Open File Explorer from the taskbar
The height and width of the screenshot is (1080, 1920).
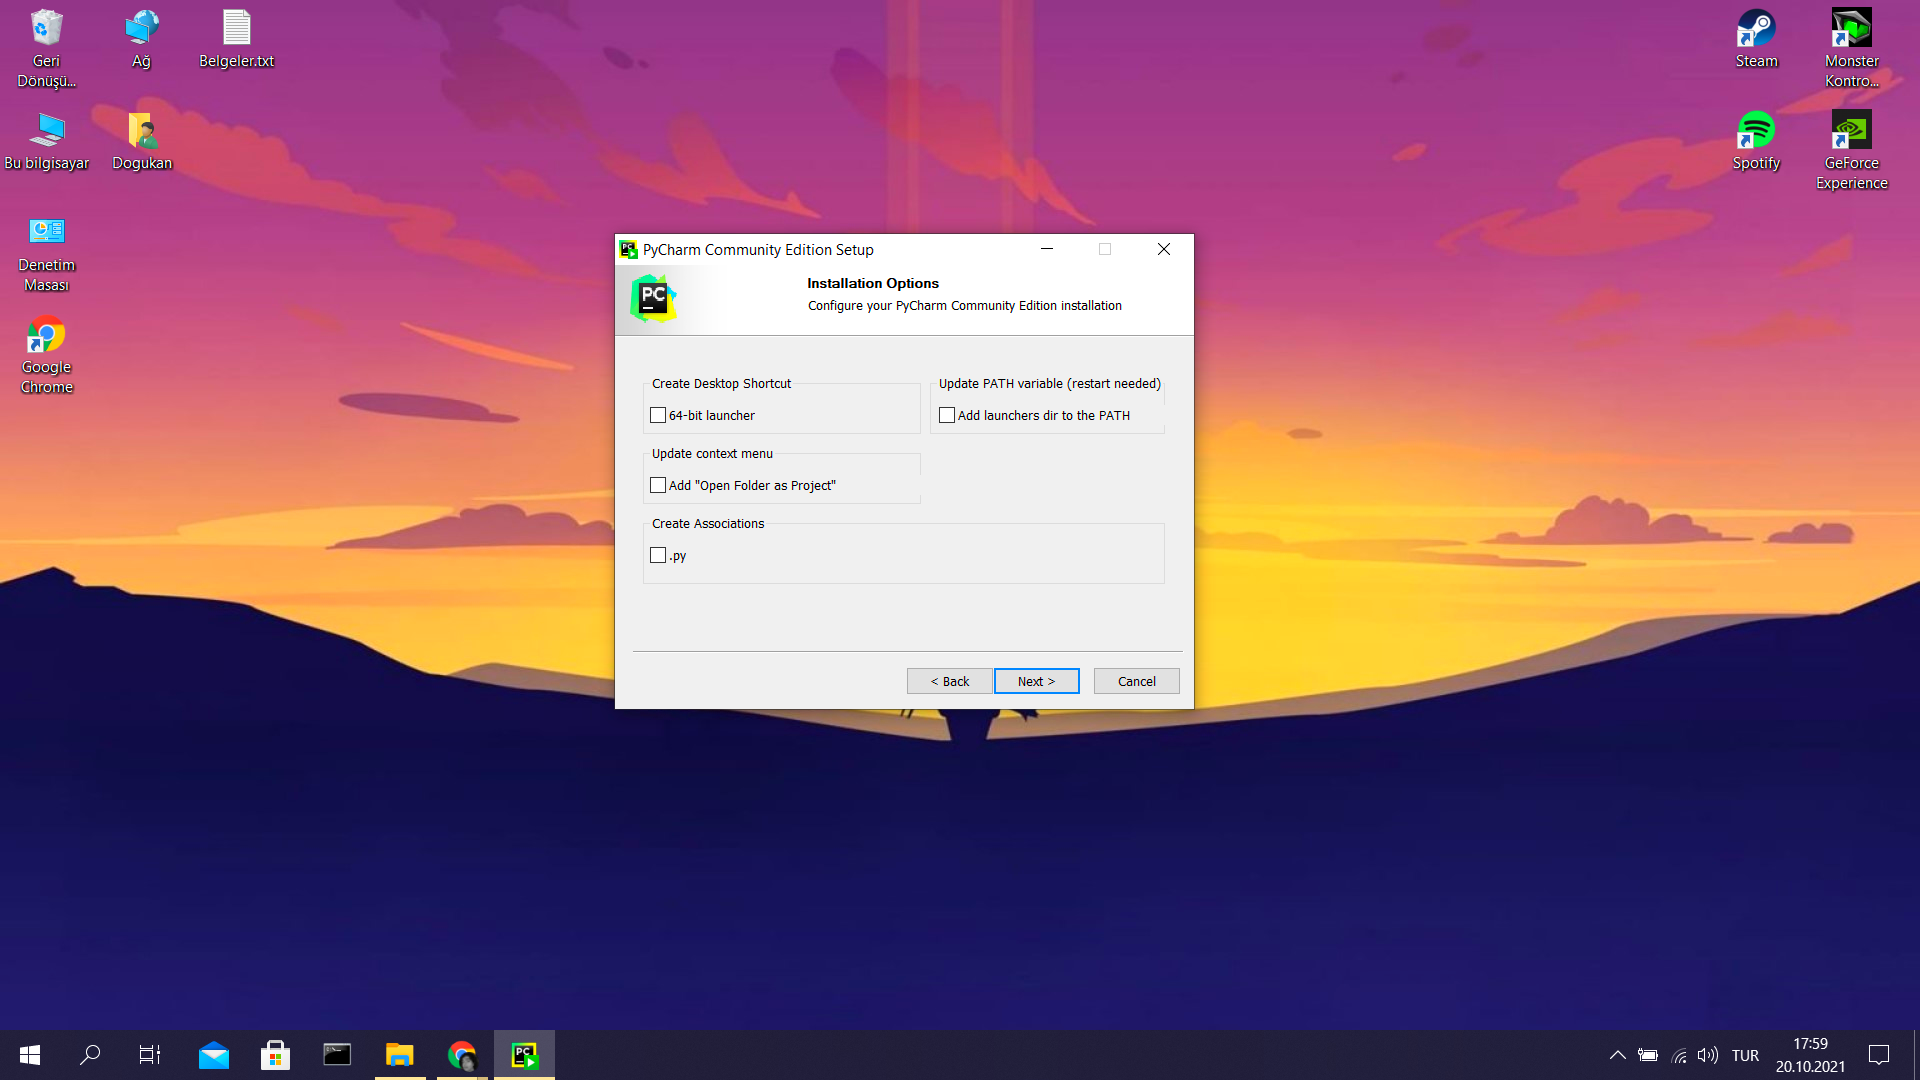[399, 1054]
